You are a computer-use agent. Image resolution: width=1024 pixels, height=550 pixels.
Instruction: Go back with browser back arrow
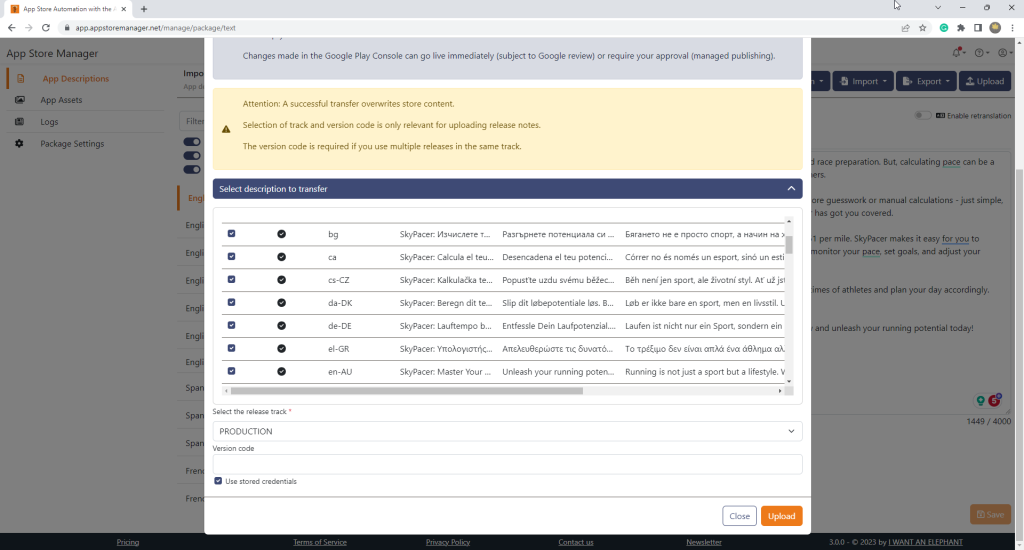(x=12, y=27)
